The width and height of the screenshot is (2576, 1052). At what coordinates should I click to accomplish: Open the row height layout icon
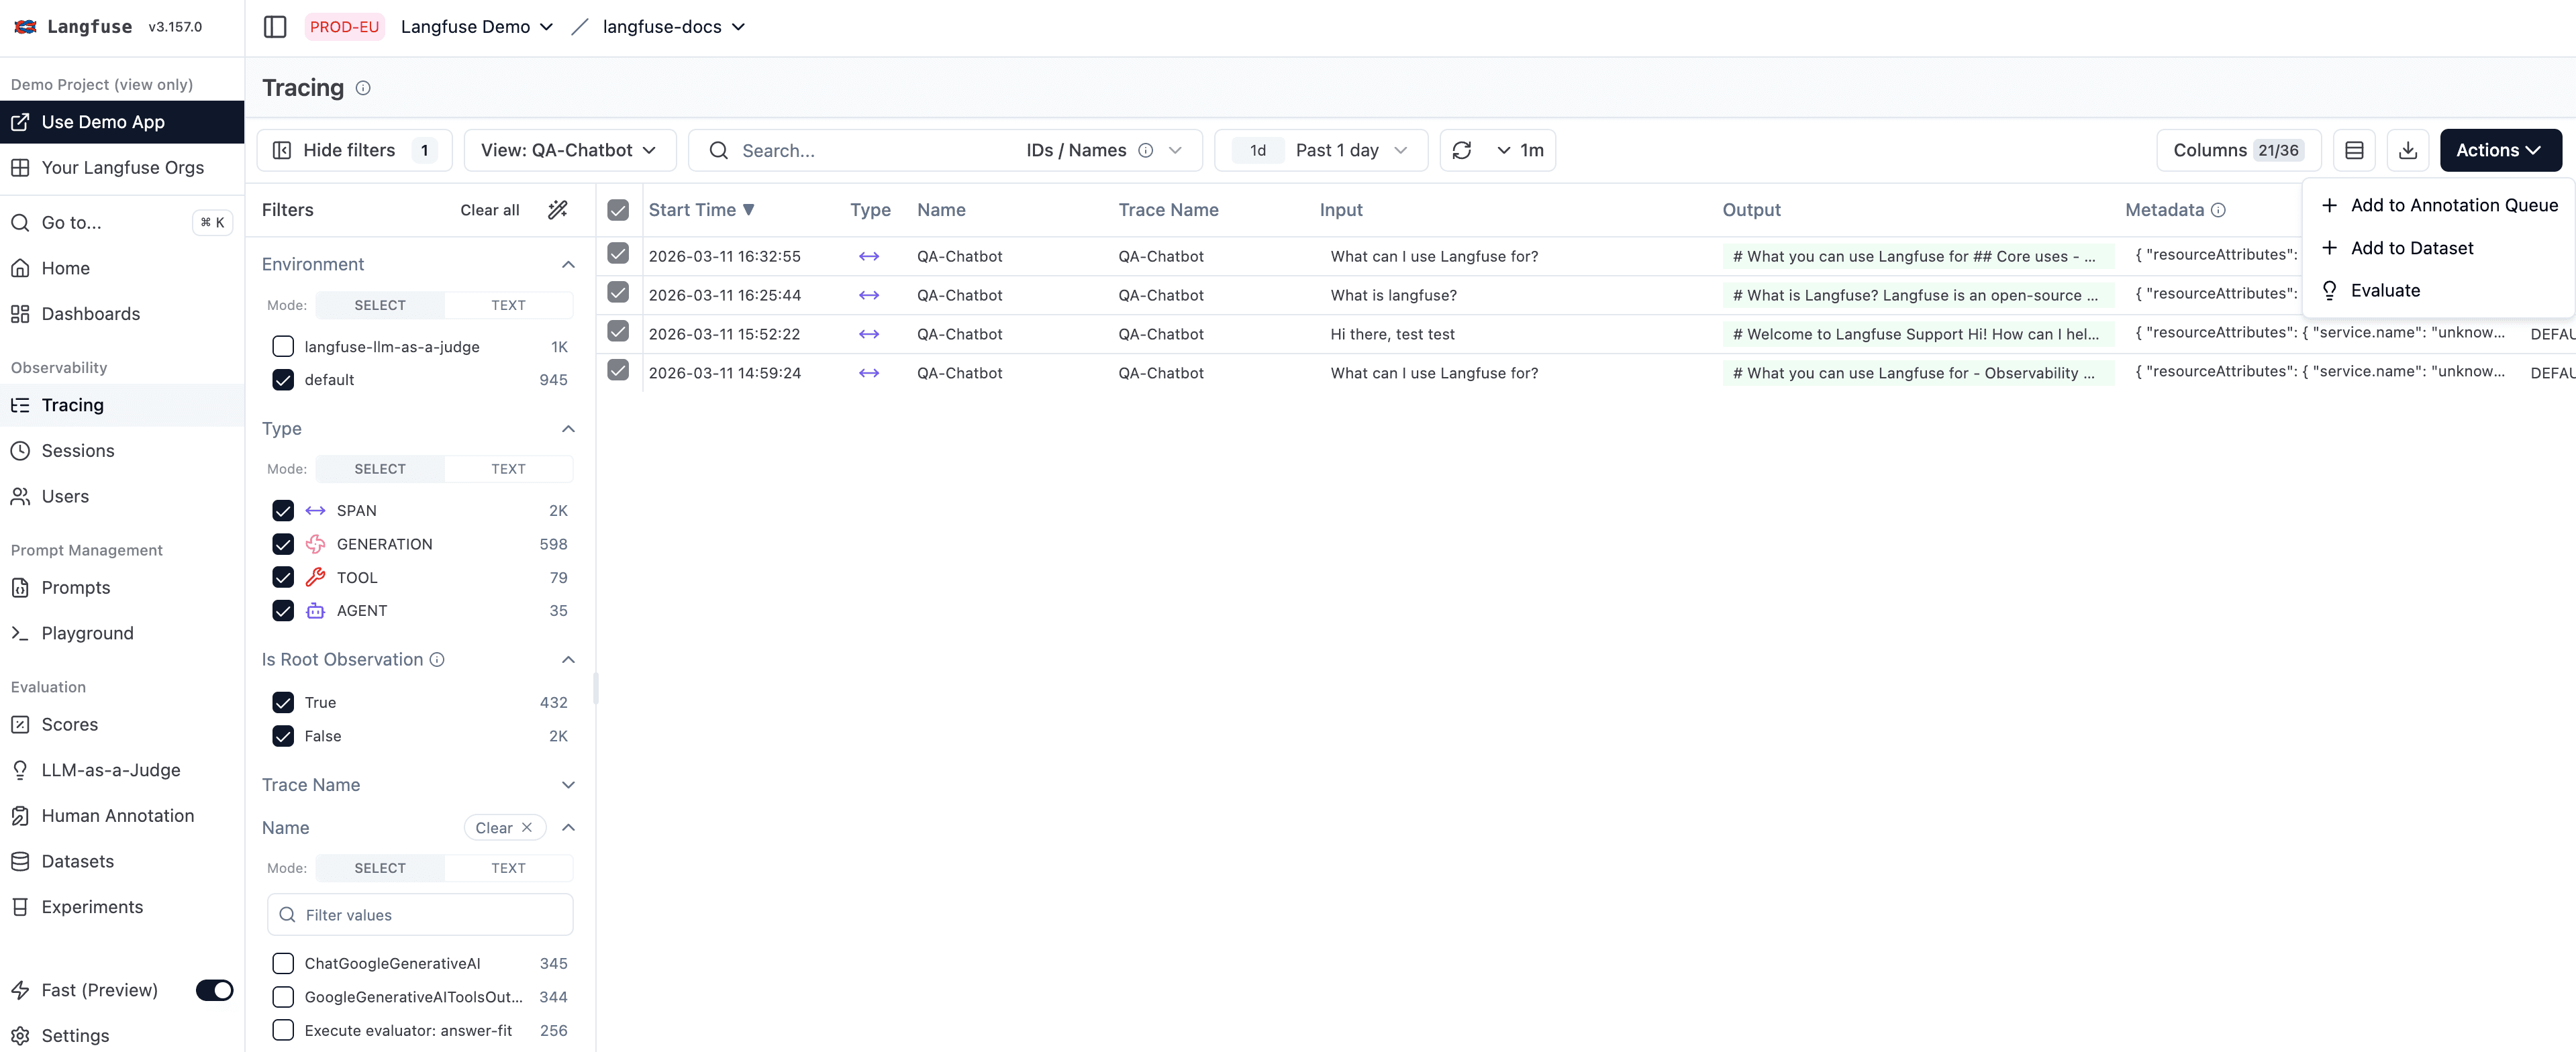[x=2354, y=150]
